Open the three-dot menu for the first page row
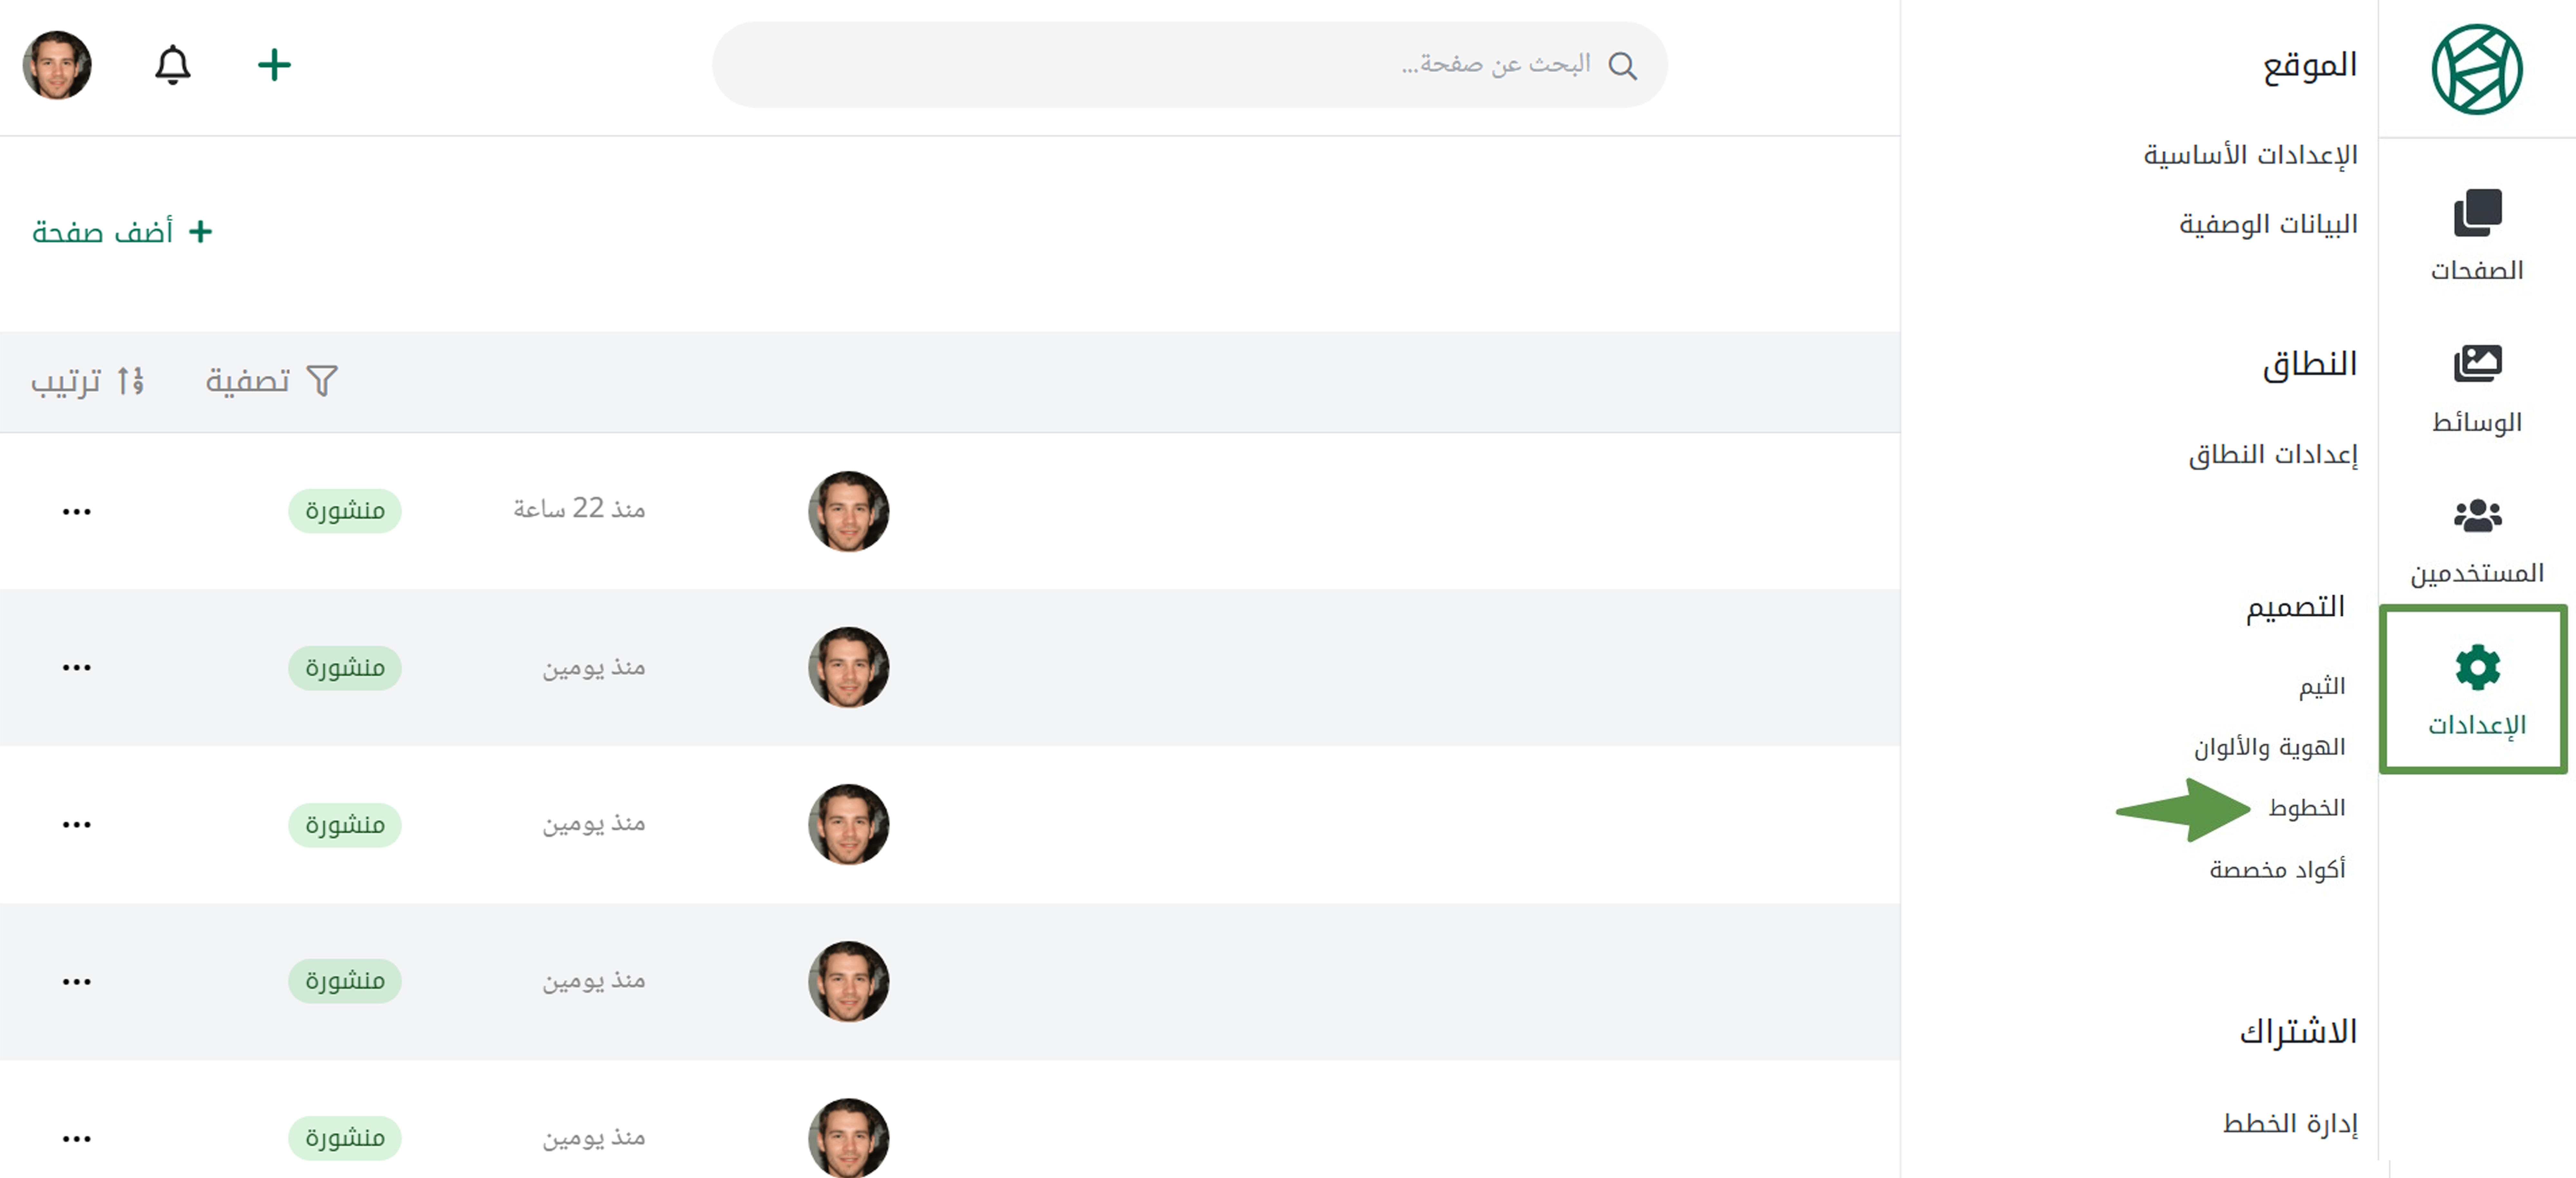This screenshot has height=1178, width=2576. click(76, 511)
